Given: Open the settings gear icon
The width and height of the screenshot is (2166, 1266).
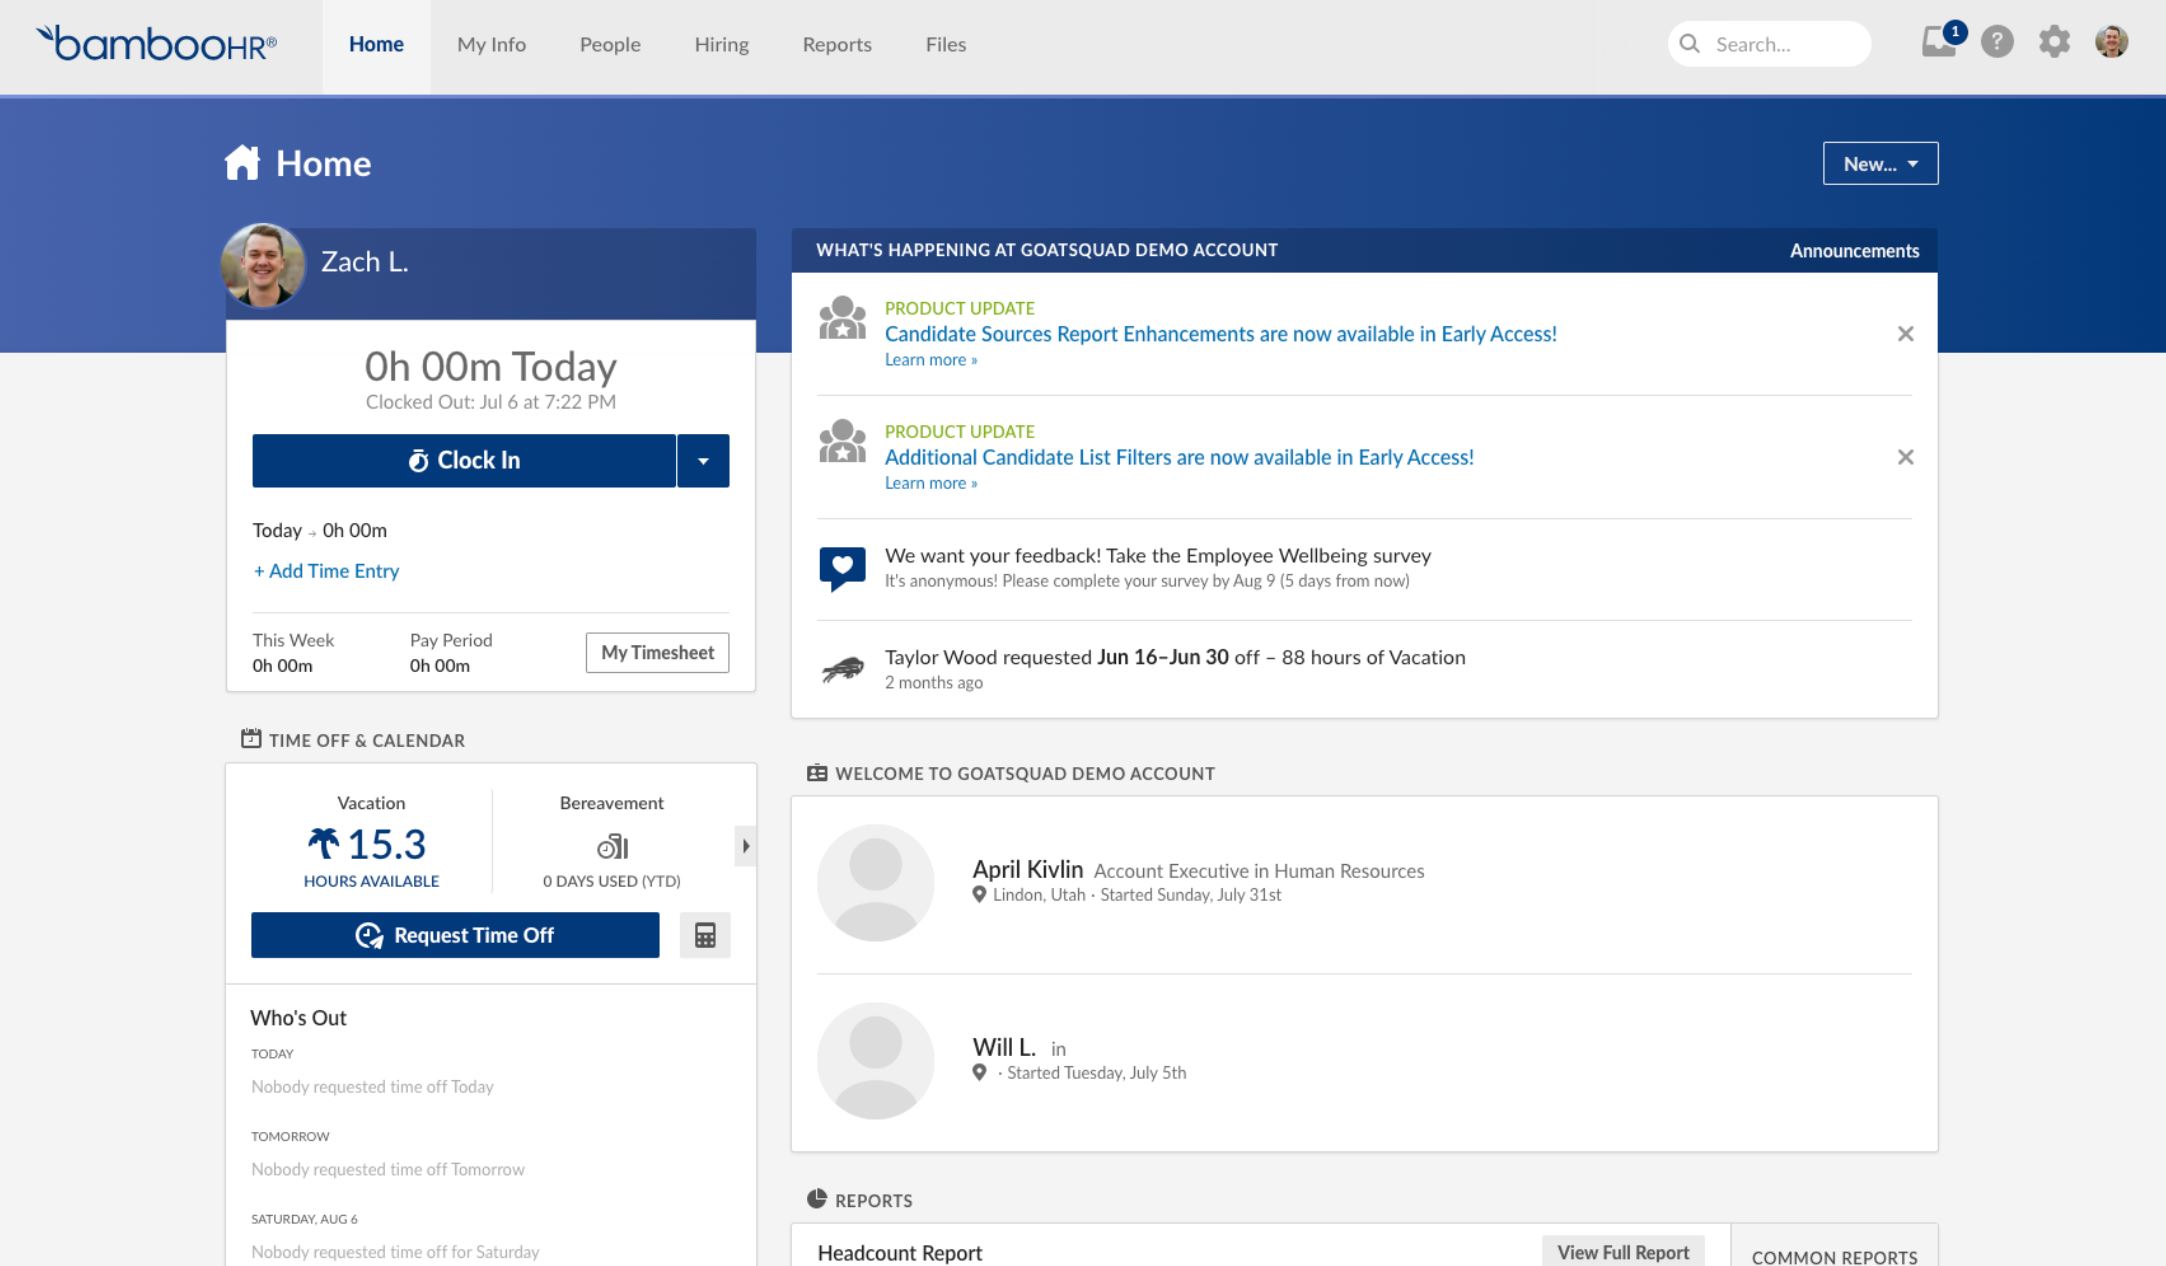Looking at the screenshot, I should point(2054,43).
